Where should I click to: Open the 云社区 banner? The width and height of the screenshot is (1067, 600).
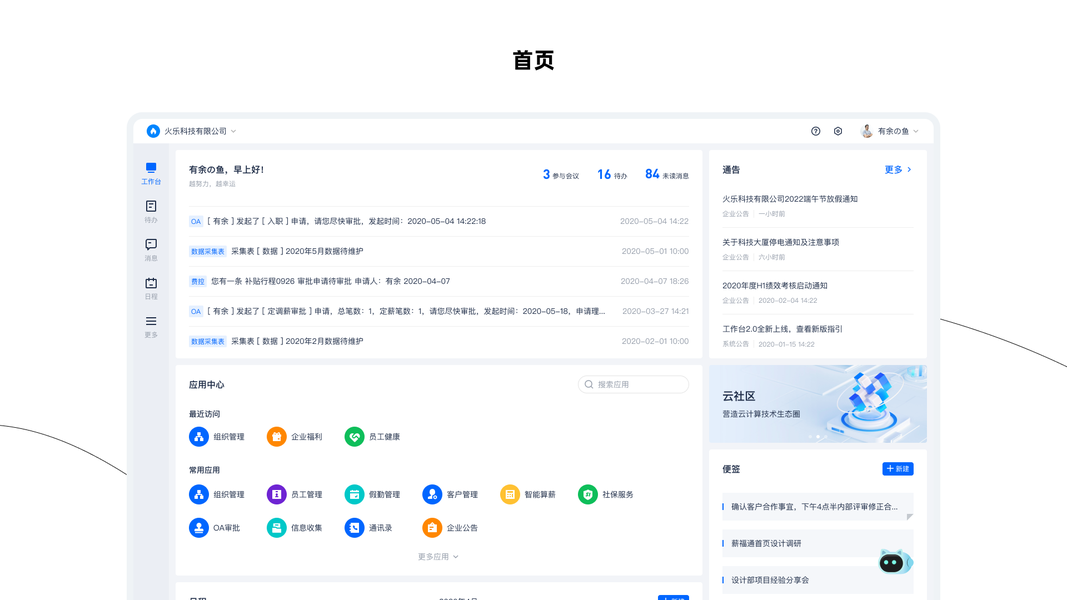[817, 404]
